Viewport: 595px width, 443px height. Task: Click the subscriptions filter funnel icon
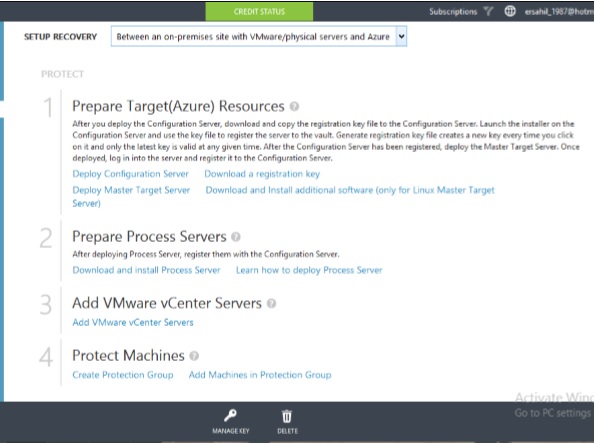[488, 11]
